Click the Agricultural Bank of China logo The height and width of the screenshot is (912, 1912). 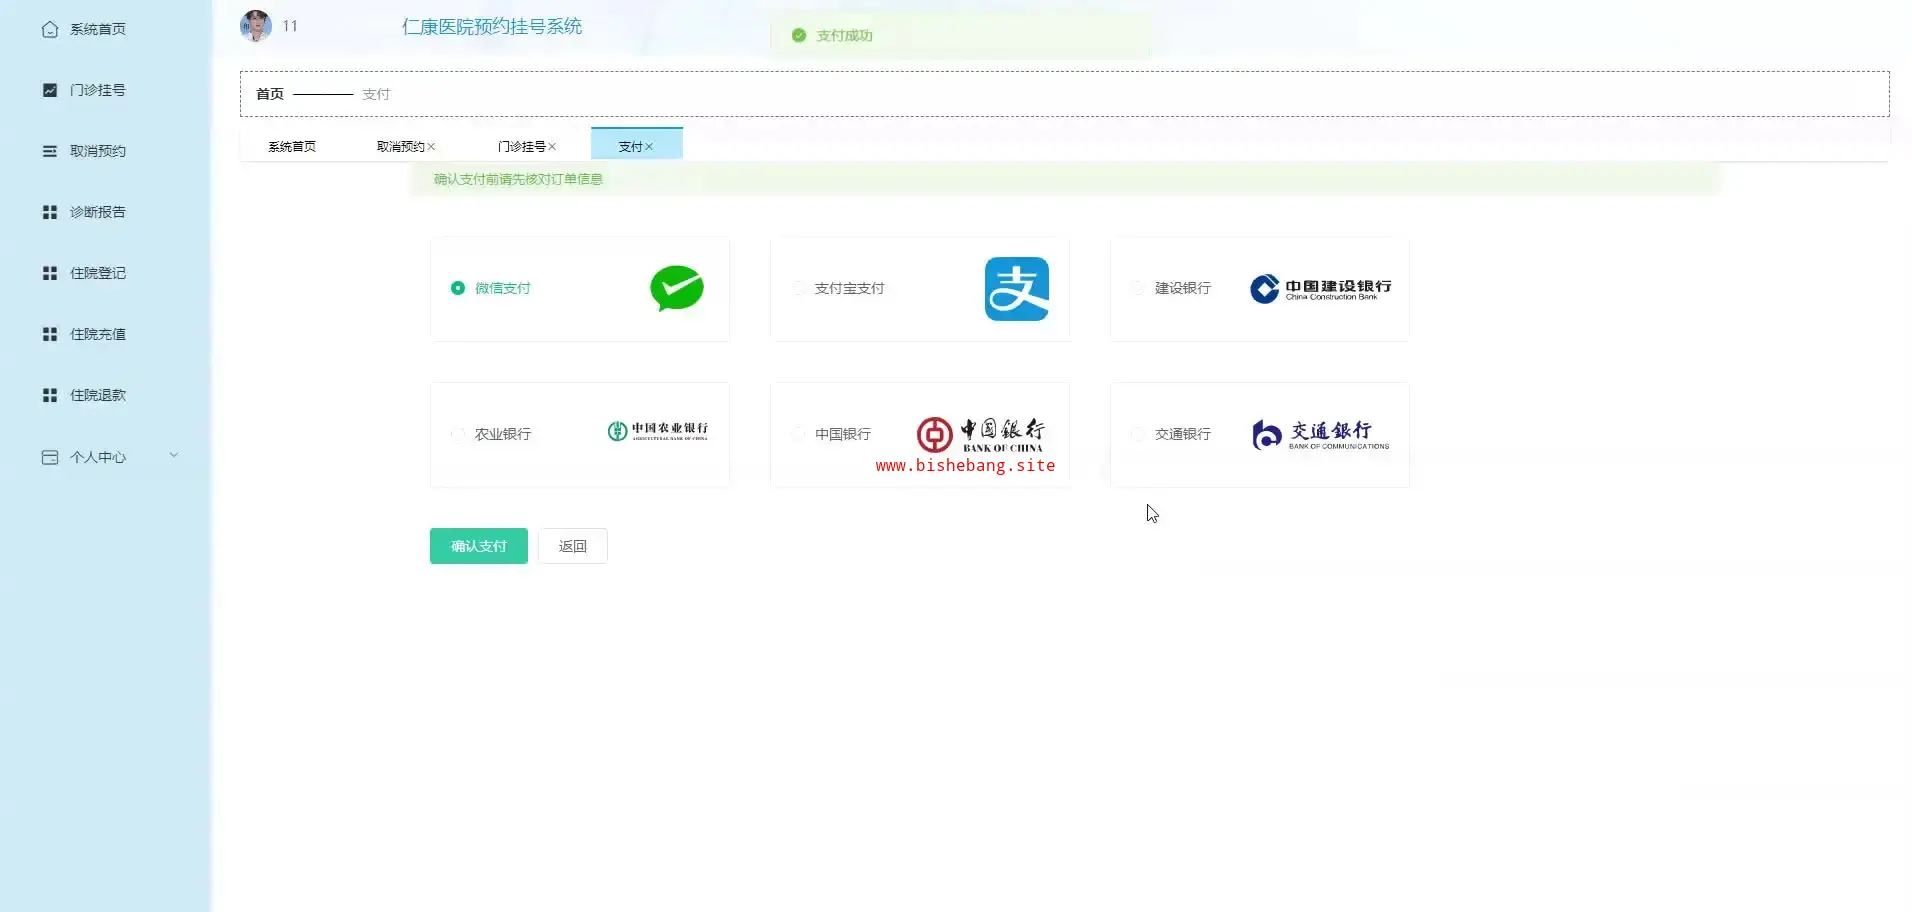pyautogui.click(x=657, y=431)
